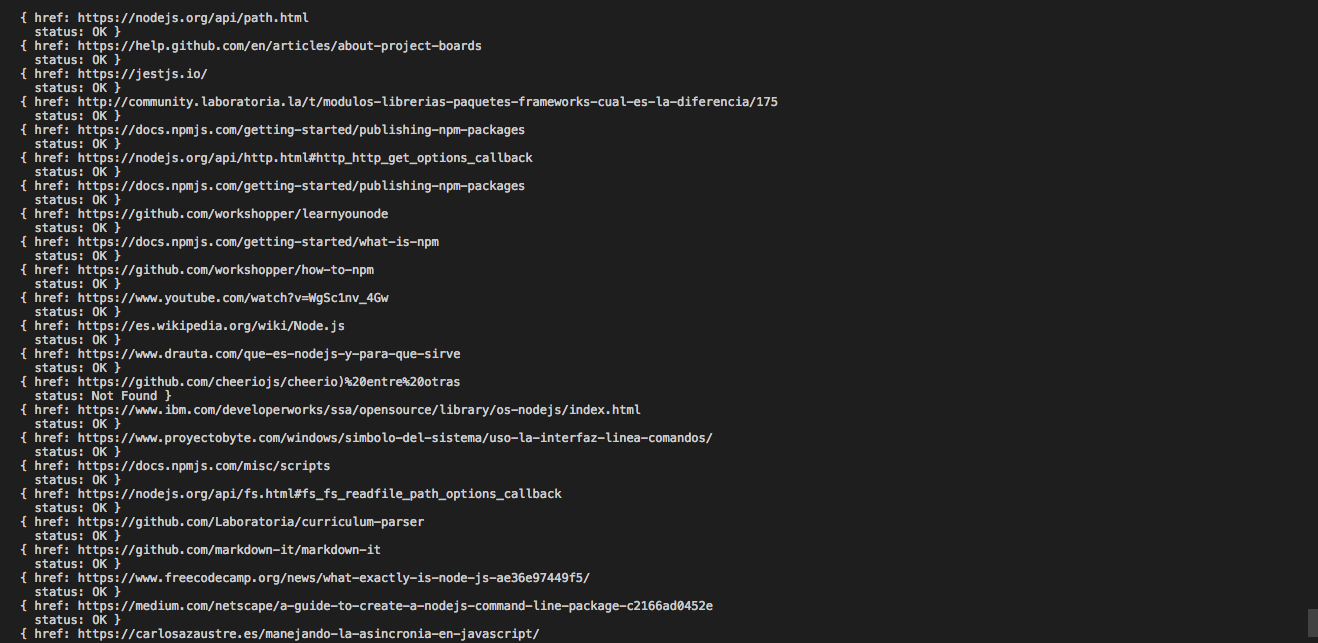Viewport: 1318px width, 643px height.
Task: Select the community.laboratoria.la modulos-librerias URL
Action: pyautogui.click(x=428, y=102)
